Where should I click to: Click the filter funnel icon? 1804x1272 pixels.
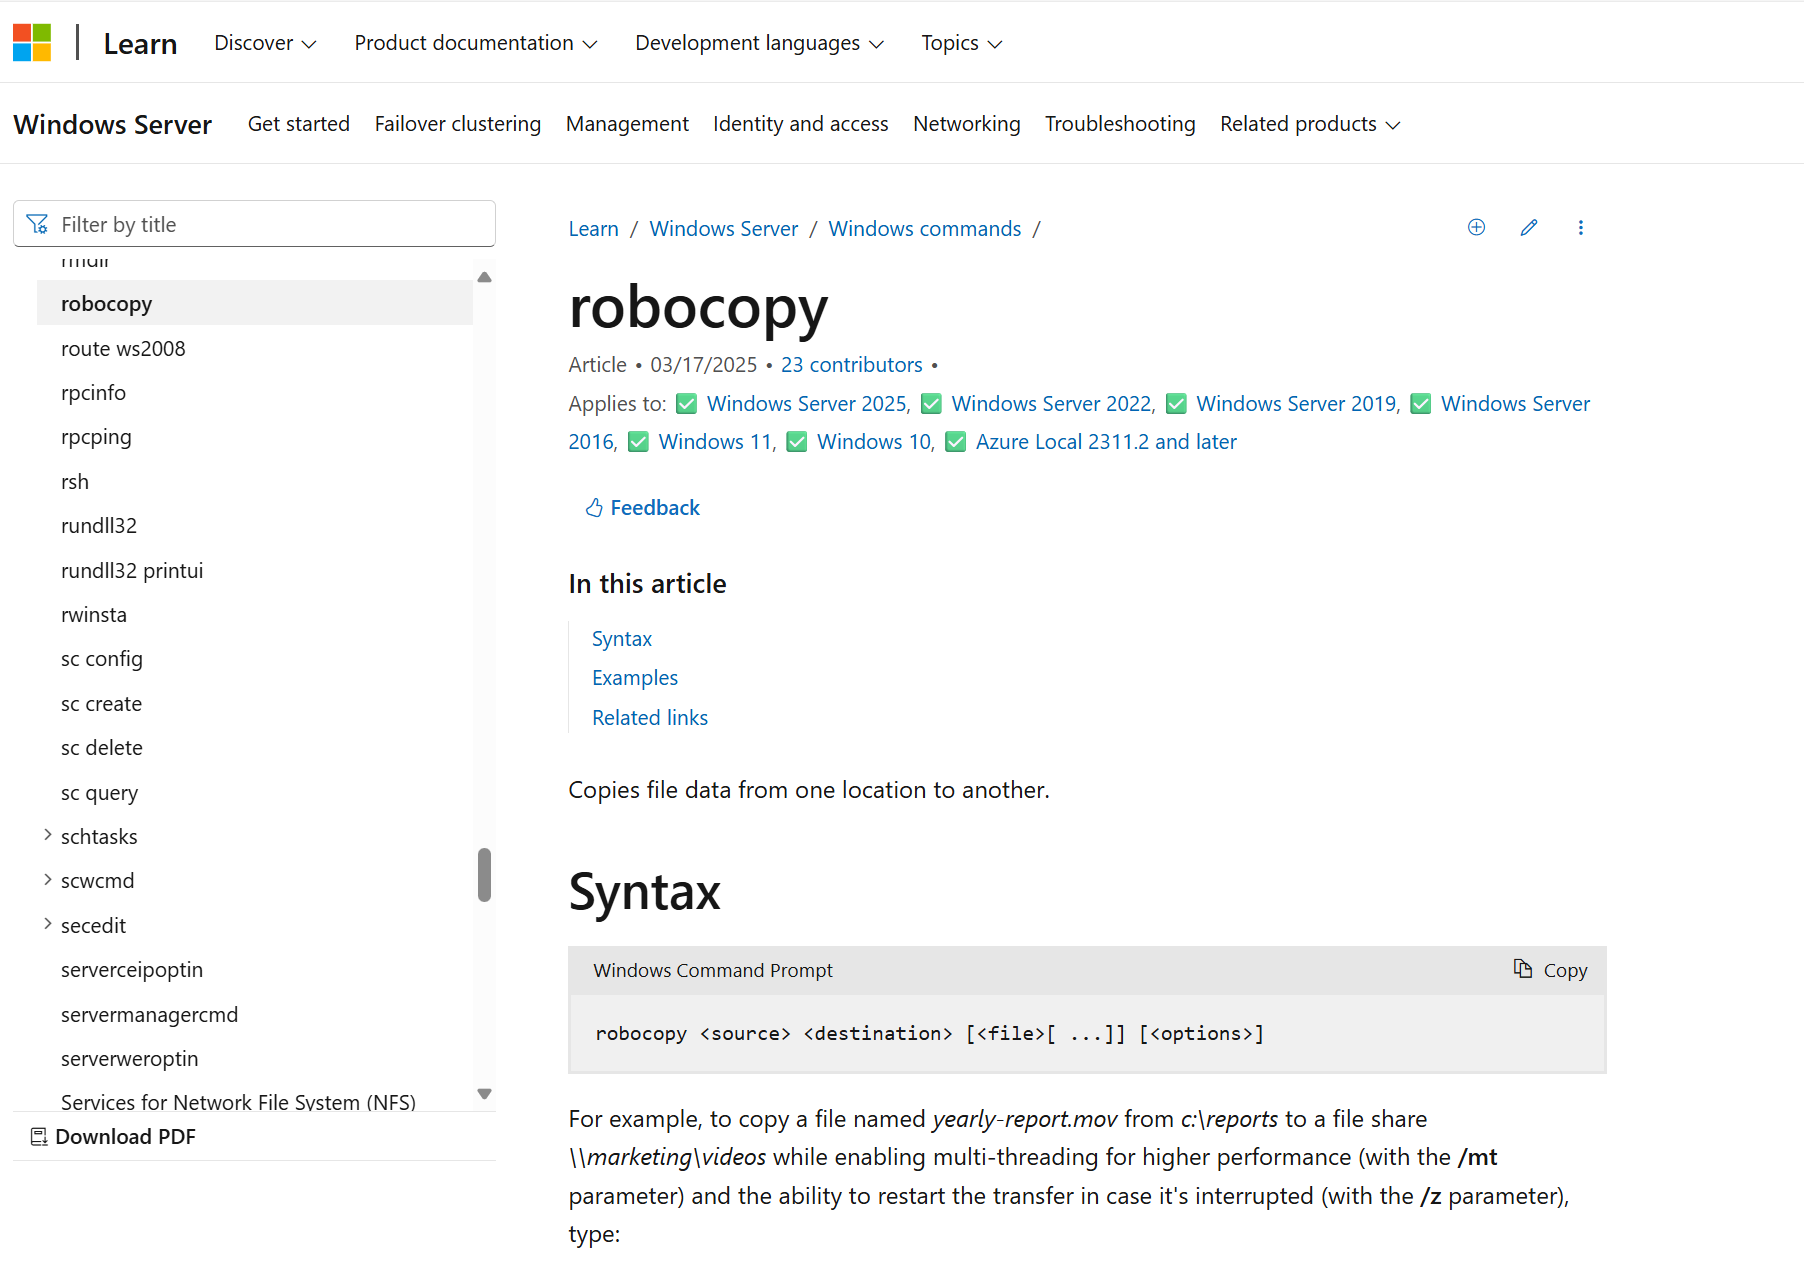coord(38,224)
